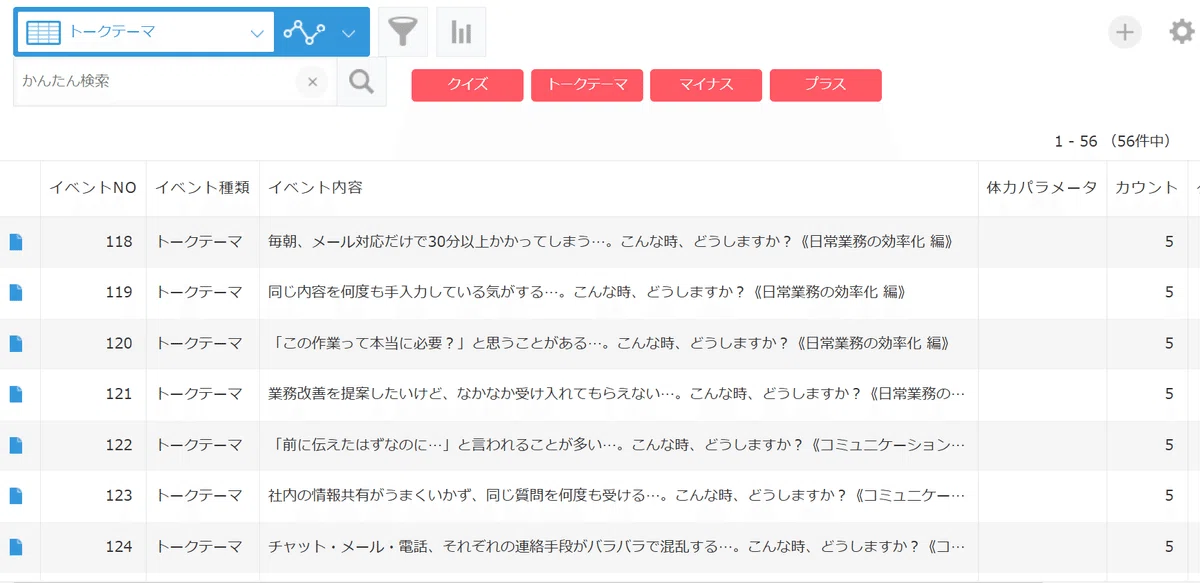Image resolution: width=1200 pixels, height=583 pixels.
Task: Expand the graph view chevron dropdown
Action: coord(348,32)
